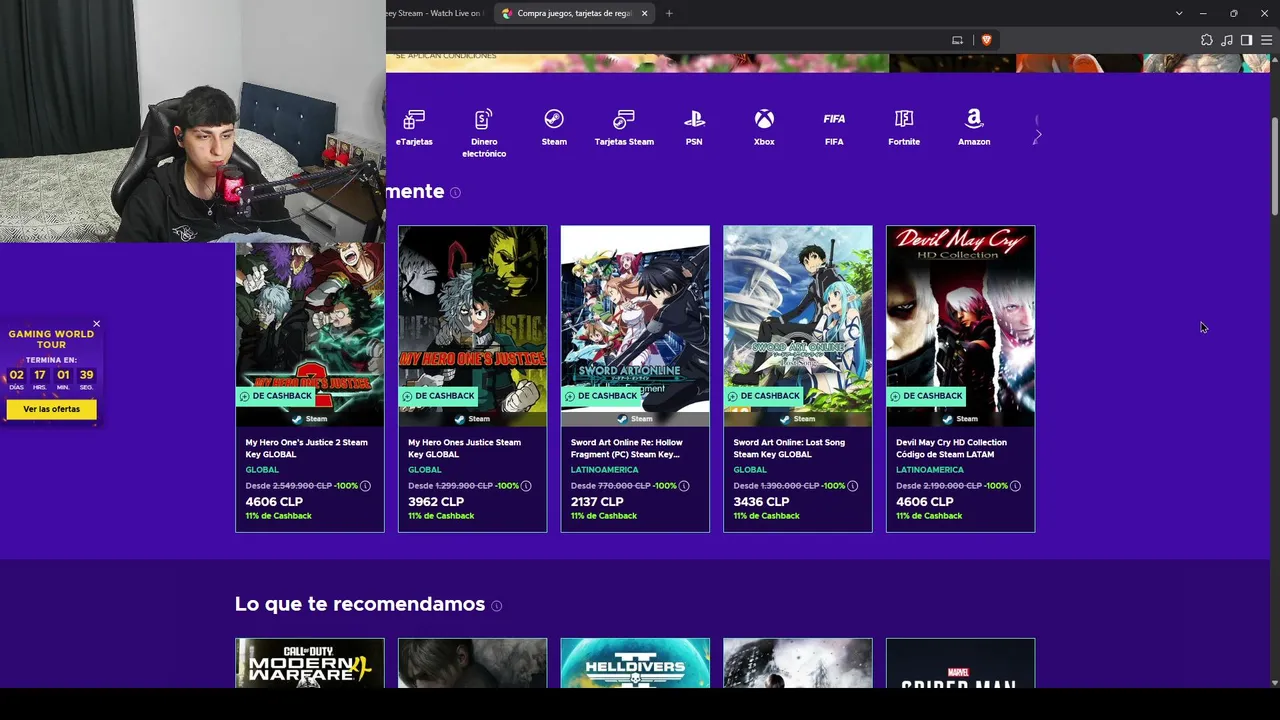Click the page vertical scrollbar thumb
The height and width of the screenshot is (720, 1280).
click(x=1274, y=165)
